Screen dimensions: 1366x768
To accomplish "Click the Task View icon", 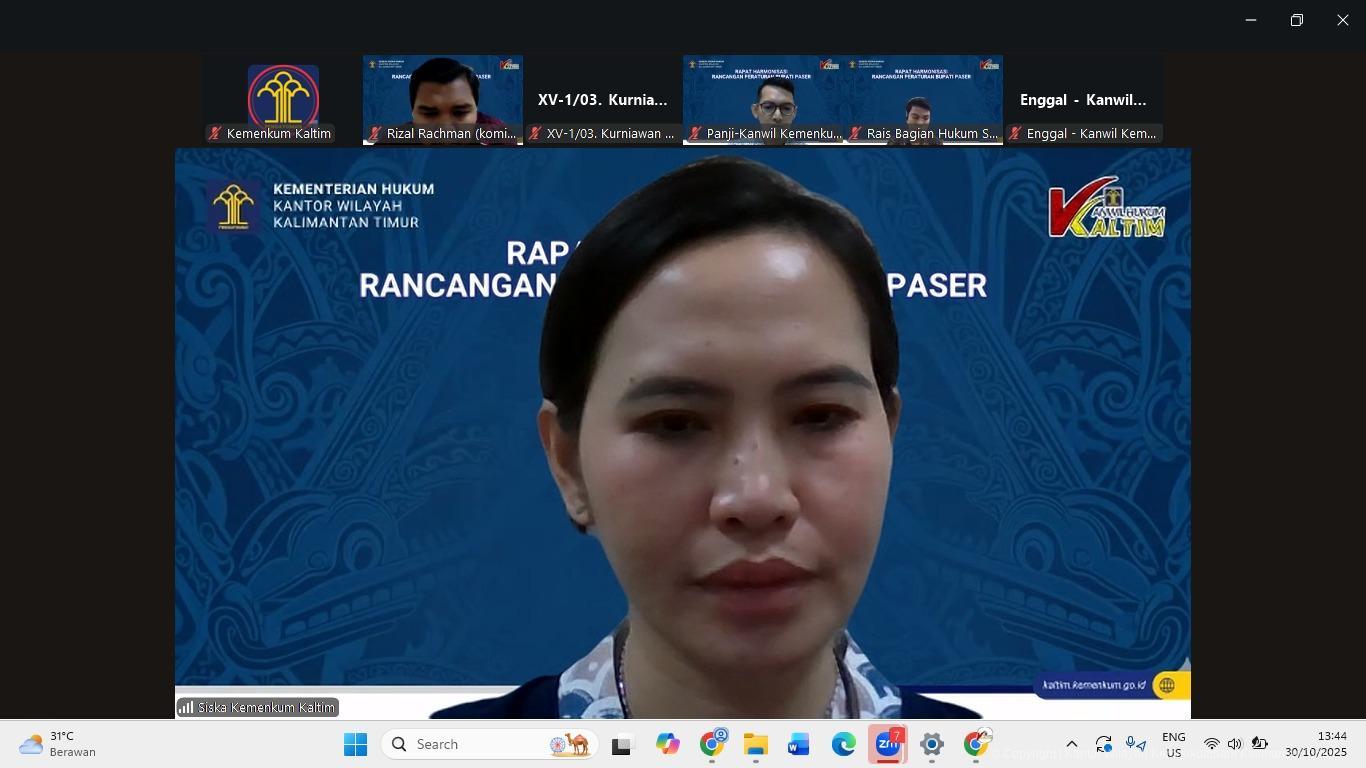I will pos(623,744).
